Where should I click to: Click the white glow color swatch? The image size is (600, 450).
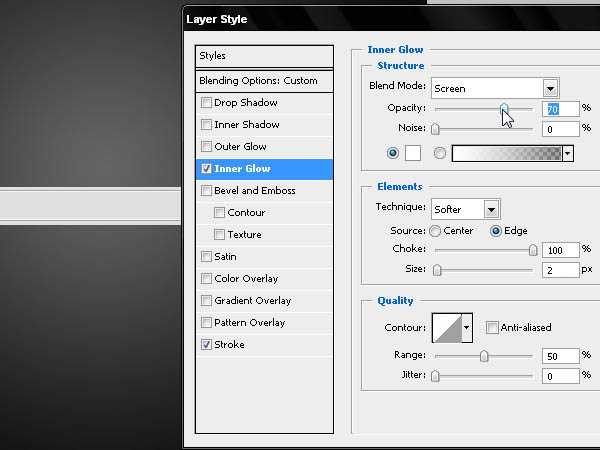[413, 153]
